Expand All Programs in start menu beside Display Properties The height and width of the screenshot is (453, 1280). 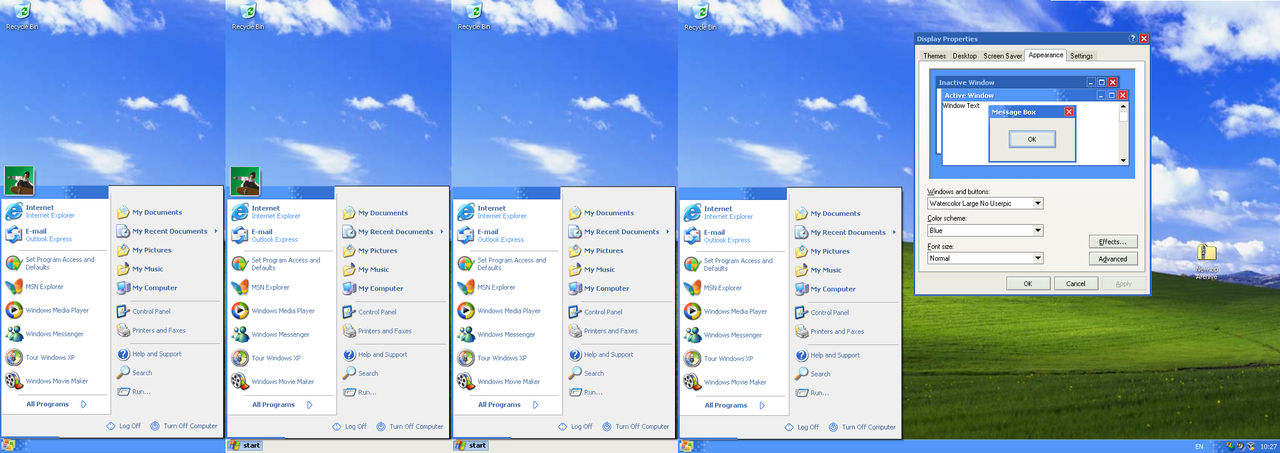(x=734, y=405)
